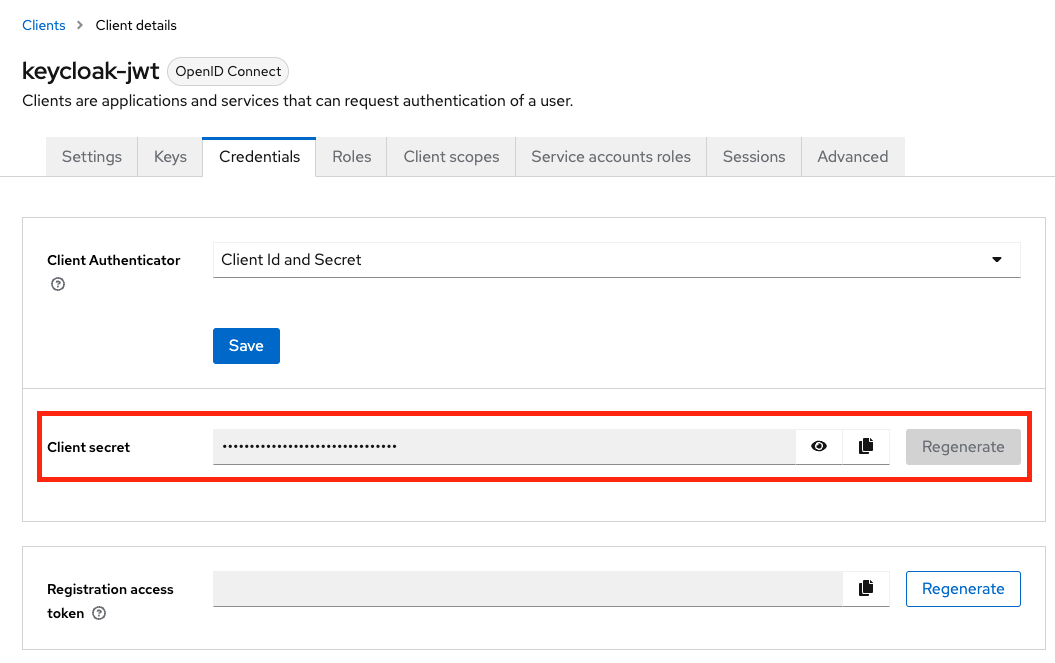Click the breadcrumb chevron separator

click(x=80, y=25)
